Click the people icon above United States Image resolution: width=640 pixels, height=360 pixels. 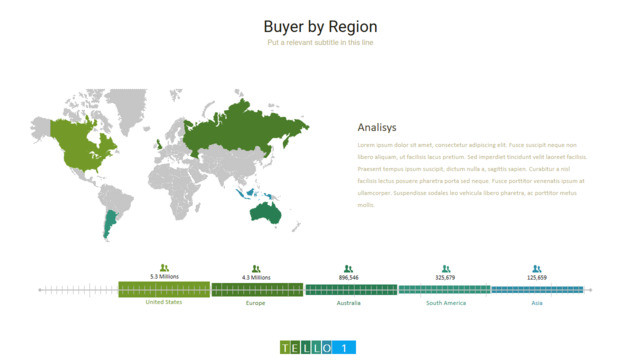click(x=164, y=268)
